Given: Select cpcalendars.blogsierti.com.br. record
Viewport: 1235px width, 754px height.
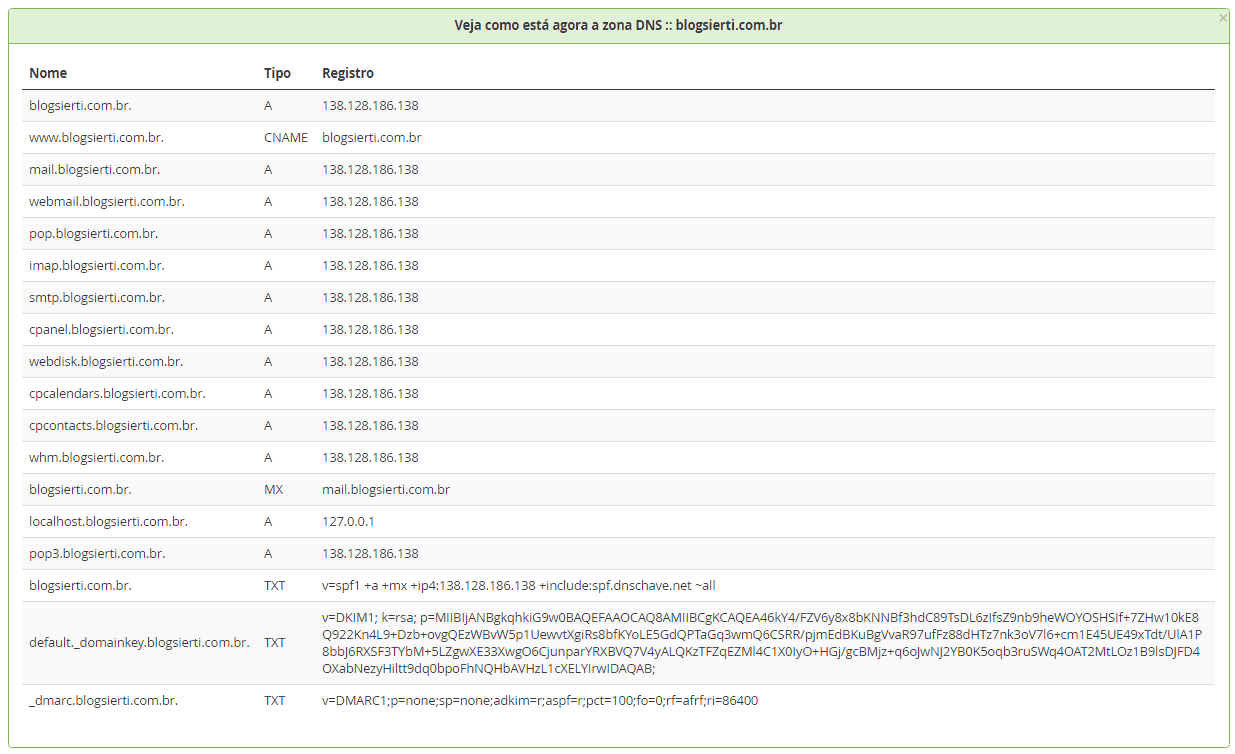Looking at the screenshot, I should tap(117, 393).
